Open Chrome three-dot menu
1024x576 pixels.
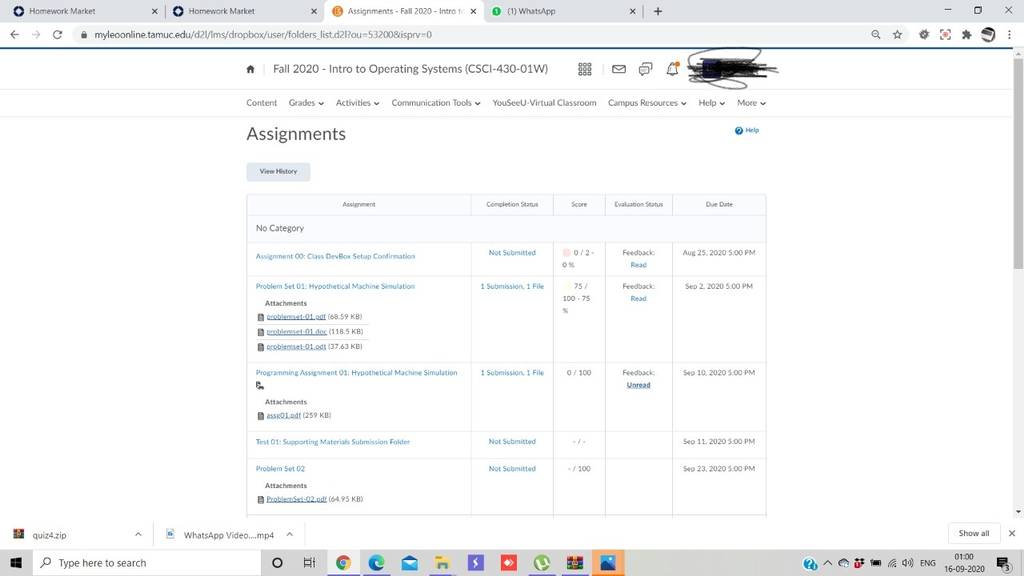1010,35
